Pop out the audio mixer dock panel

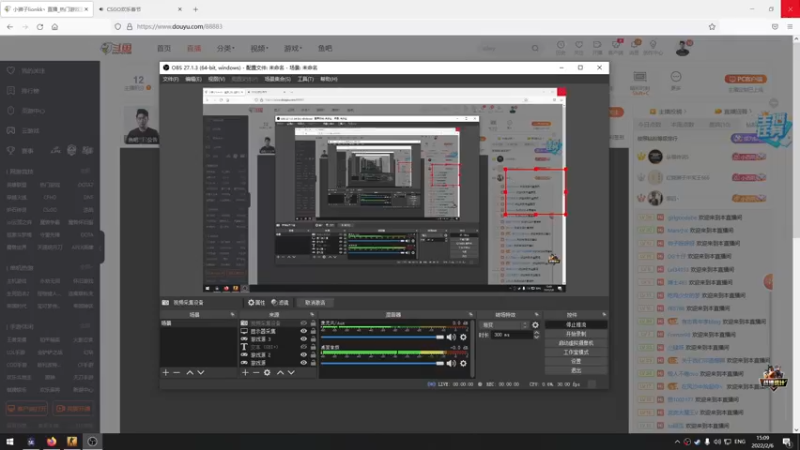(x=470, y=315)
